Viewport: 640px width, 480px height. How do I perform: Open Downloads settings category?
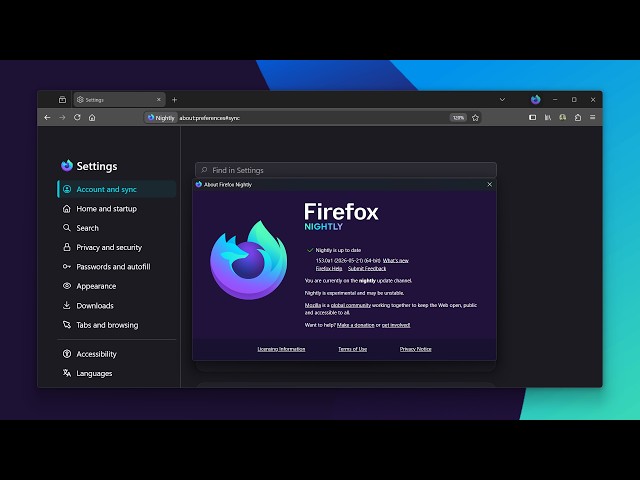click(117, 306)
